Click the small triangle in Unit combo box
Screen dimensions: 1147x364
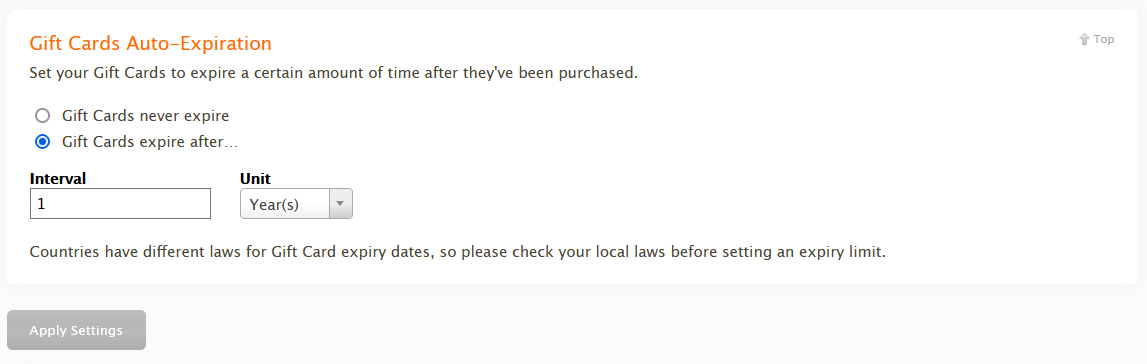click(341, 204)
